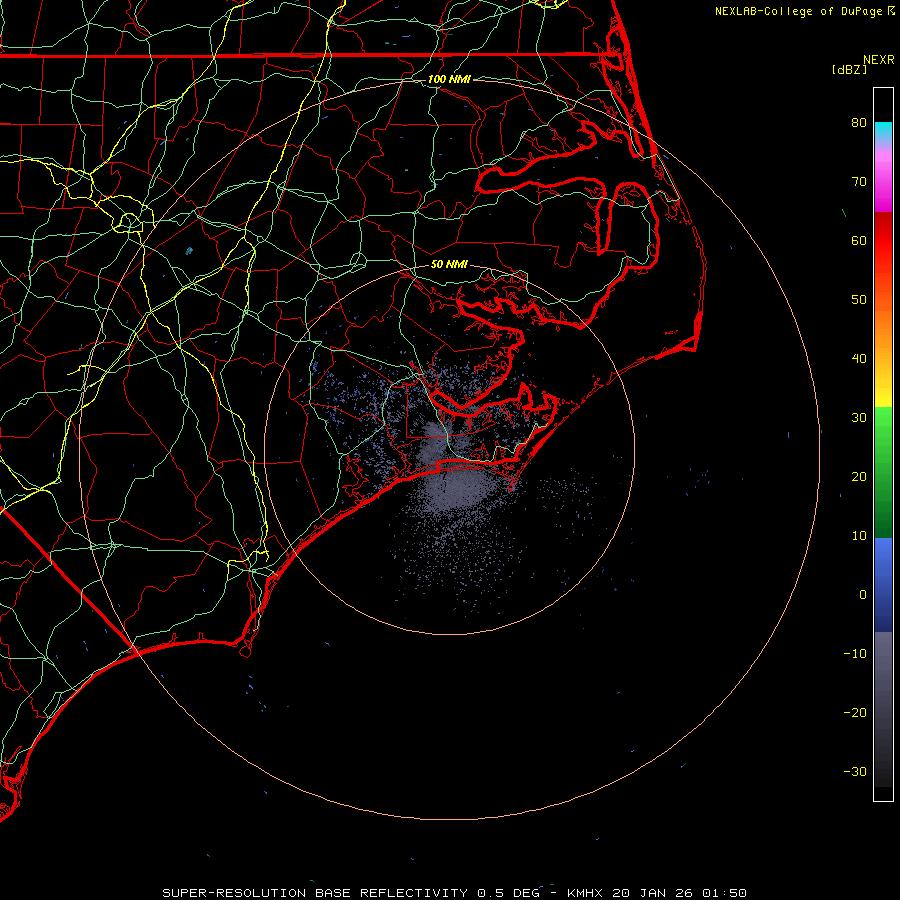
Task: Click the 60 value on dBZ scale
Action: 859,240
